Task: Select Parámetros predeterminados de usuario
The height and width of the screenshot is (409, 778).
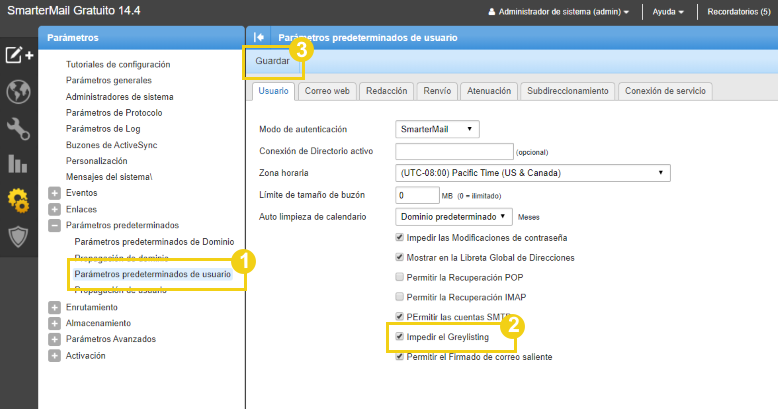Action: tap(152, 274)
